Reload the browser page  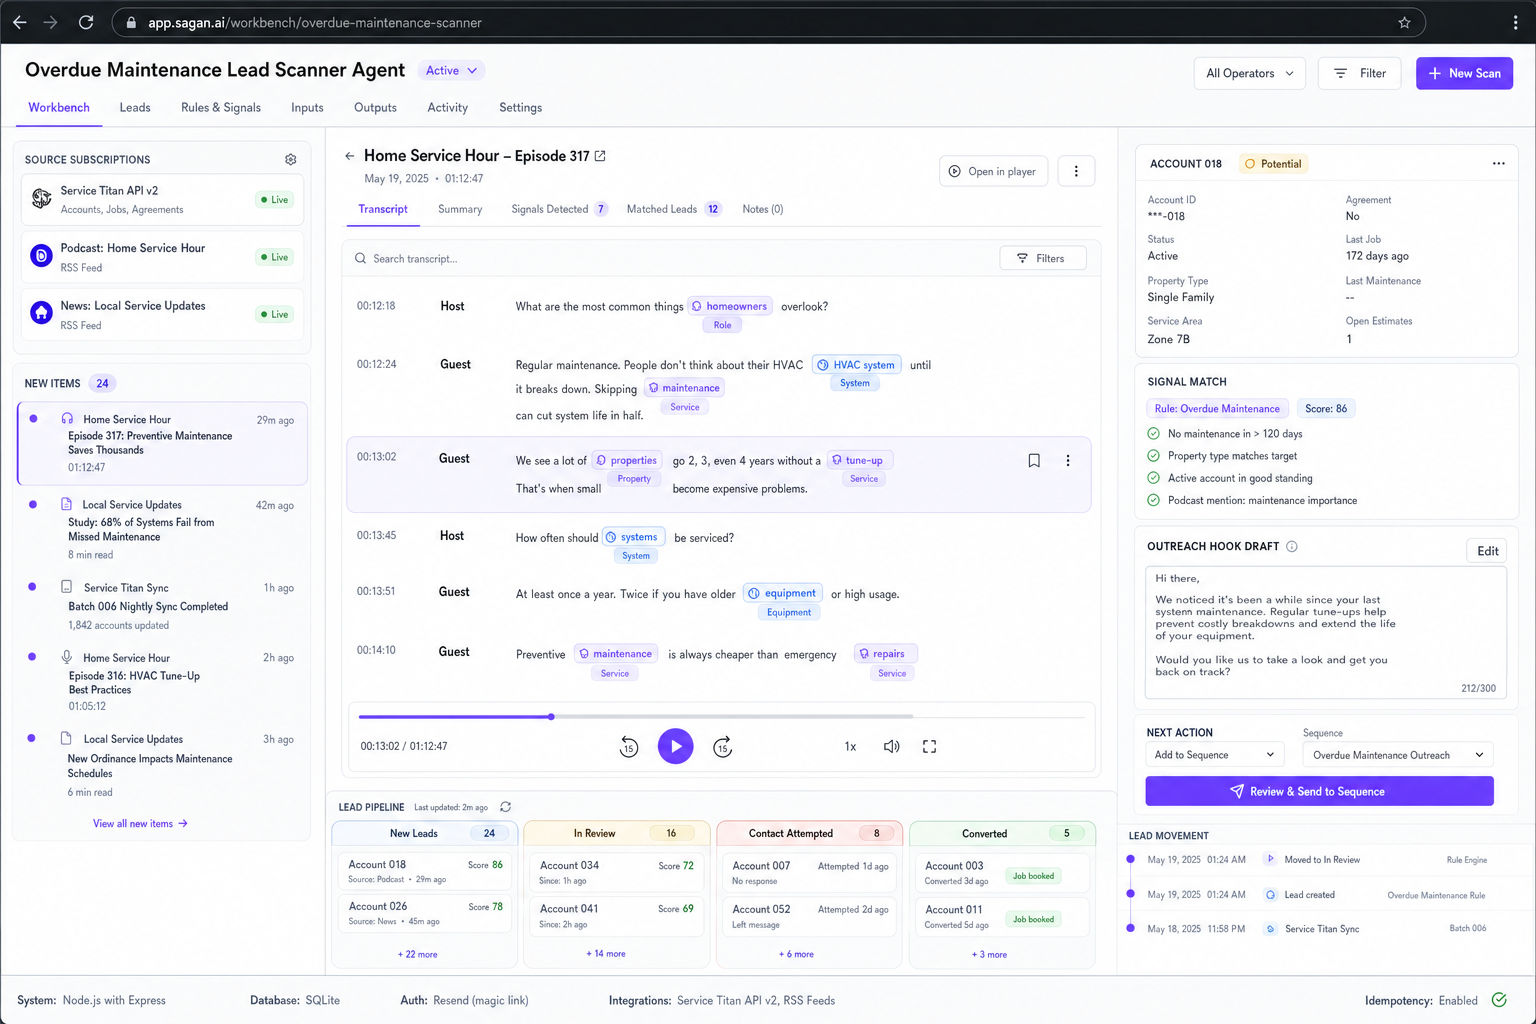point(86,22)
